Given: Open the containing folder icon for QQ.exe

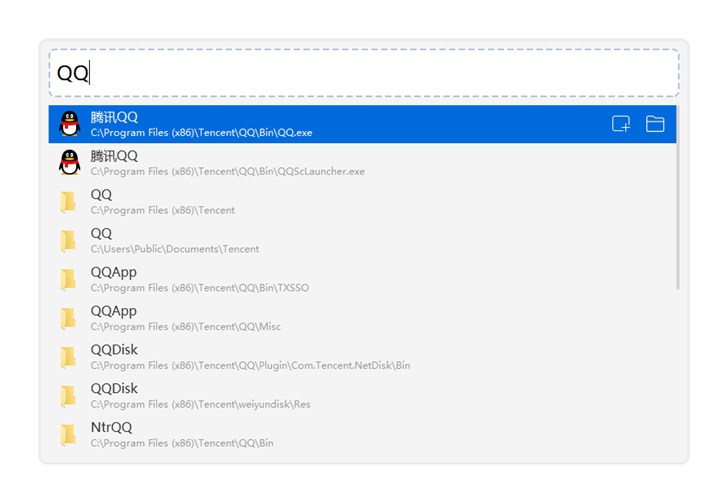Looking at the screenshot, I should pos(655,124).
